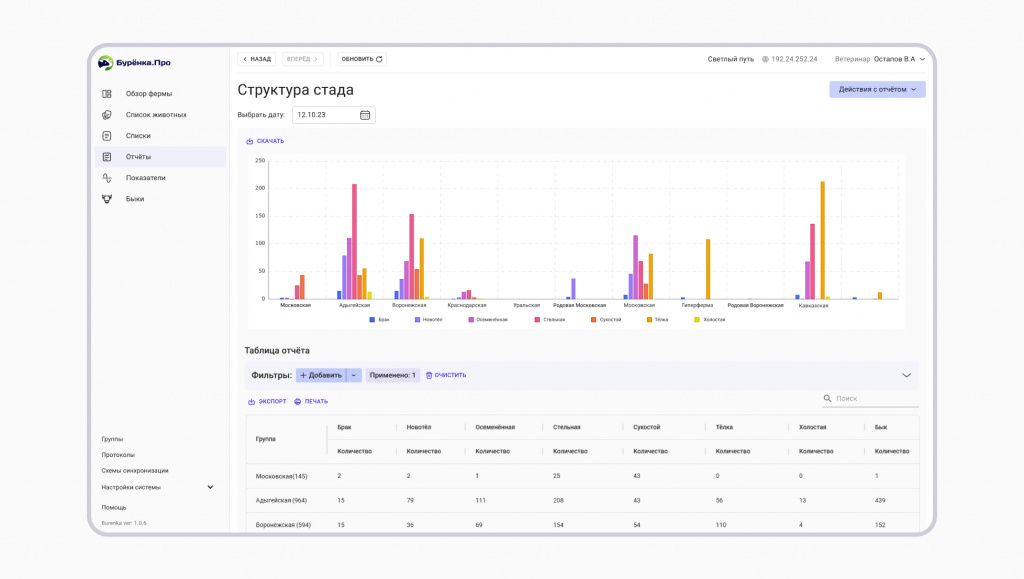
Task: Click the Поиск search field
Action: [x=871, y=398]
